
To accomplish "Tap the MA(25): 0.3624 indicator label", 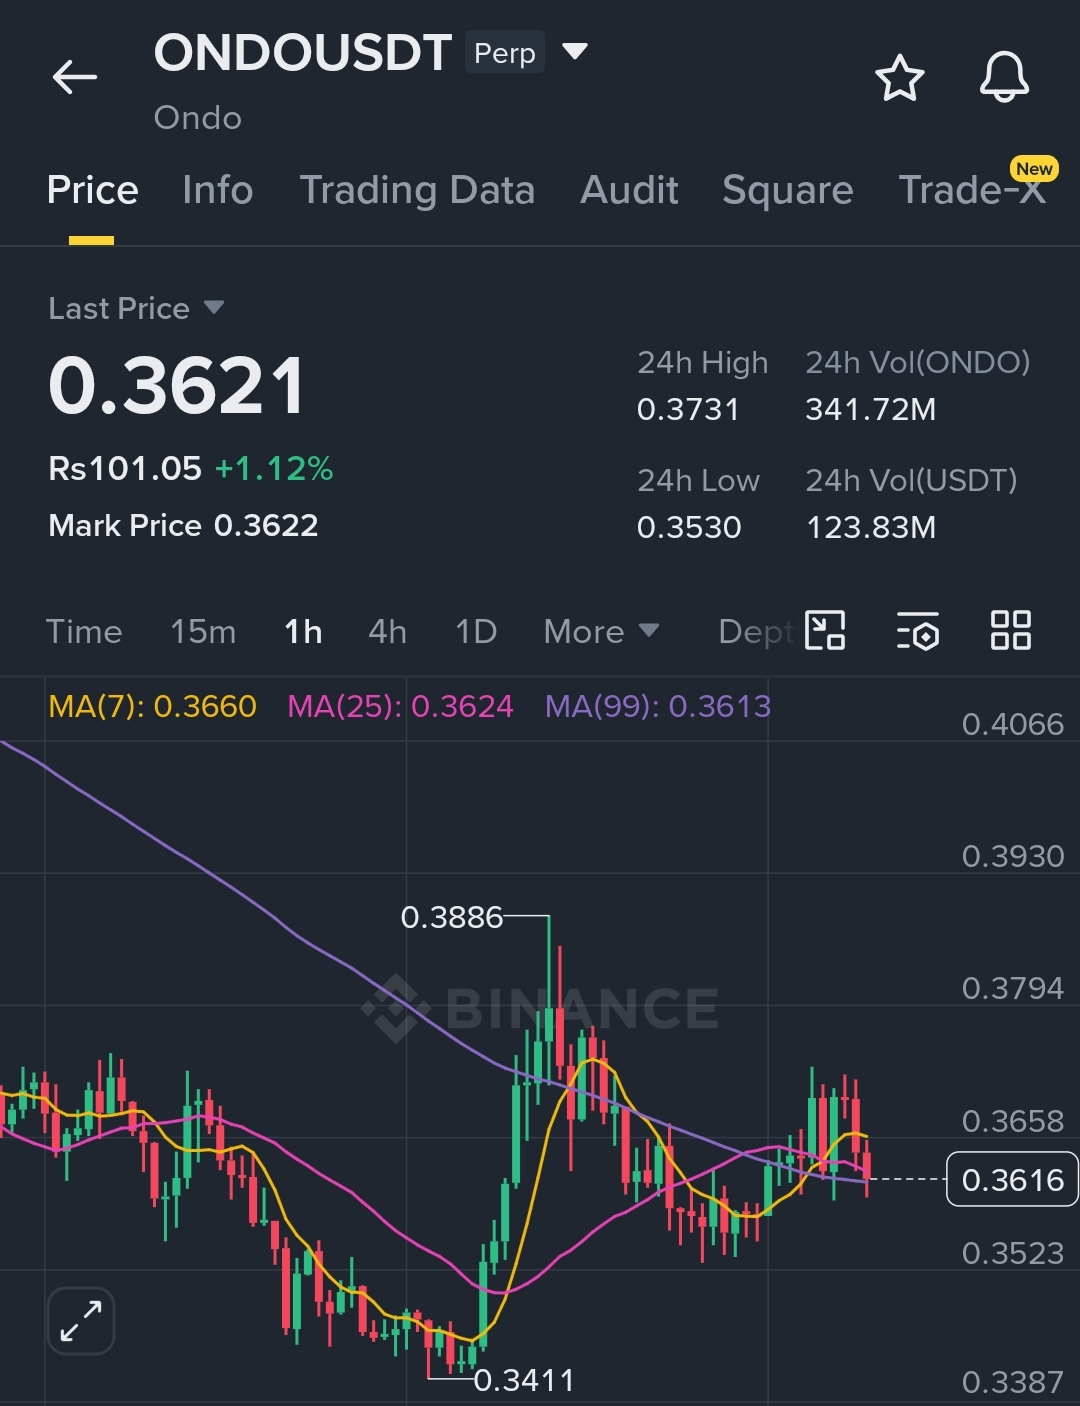I will 400,706.
